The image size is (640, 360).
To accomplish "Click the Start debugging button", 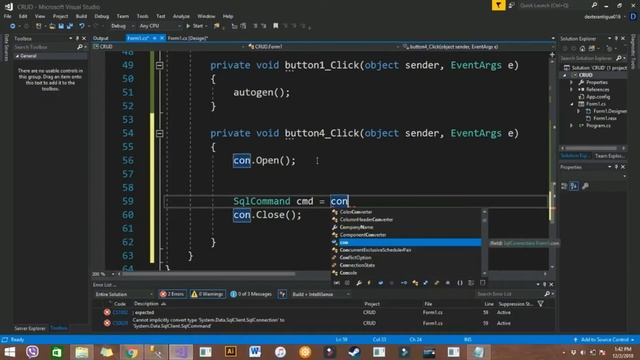I will click(195, 26).
